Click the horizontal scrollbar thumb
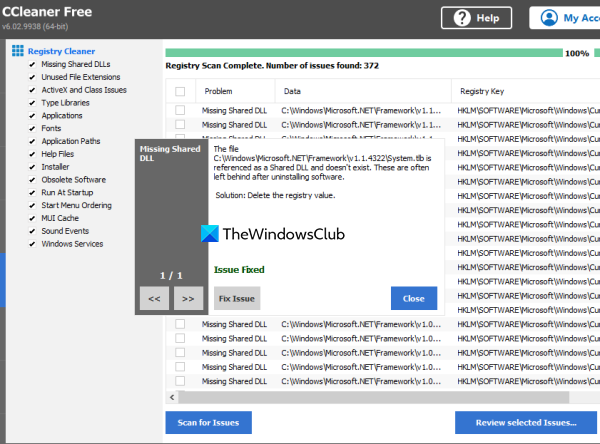This screenshot has height=444, width=600. [x=373, y=397]
